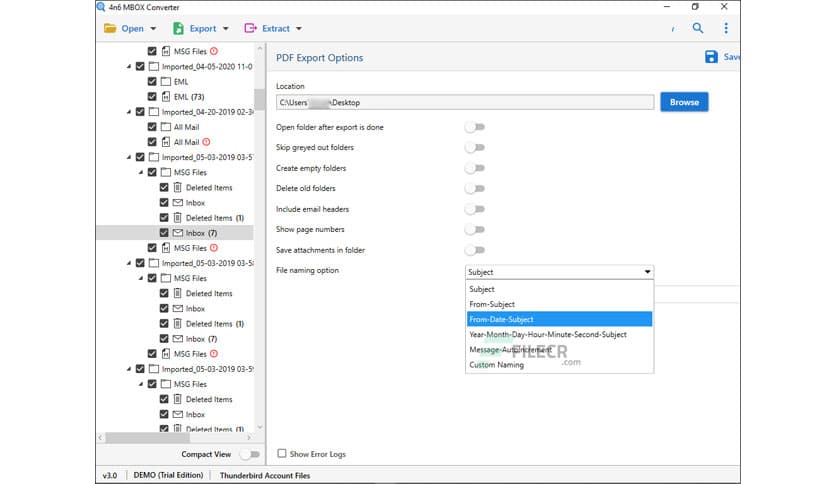Uncheck the EML (73) checkbox
The image size is (836, 484).
coord(152,96)
